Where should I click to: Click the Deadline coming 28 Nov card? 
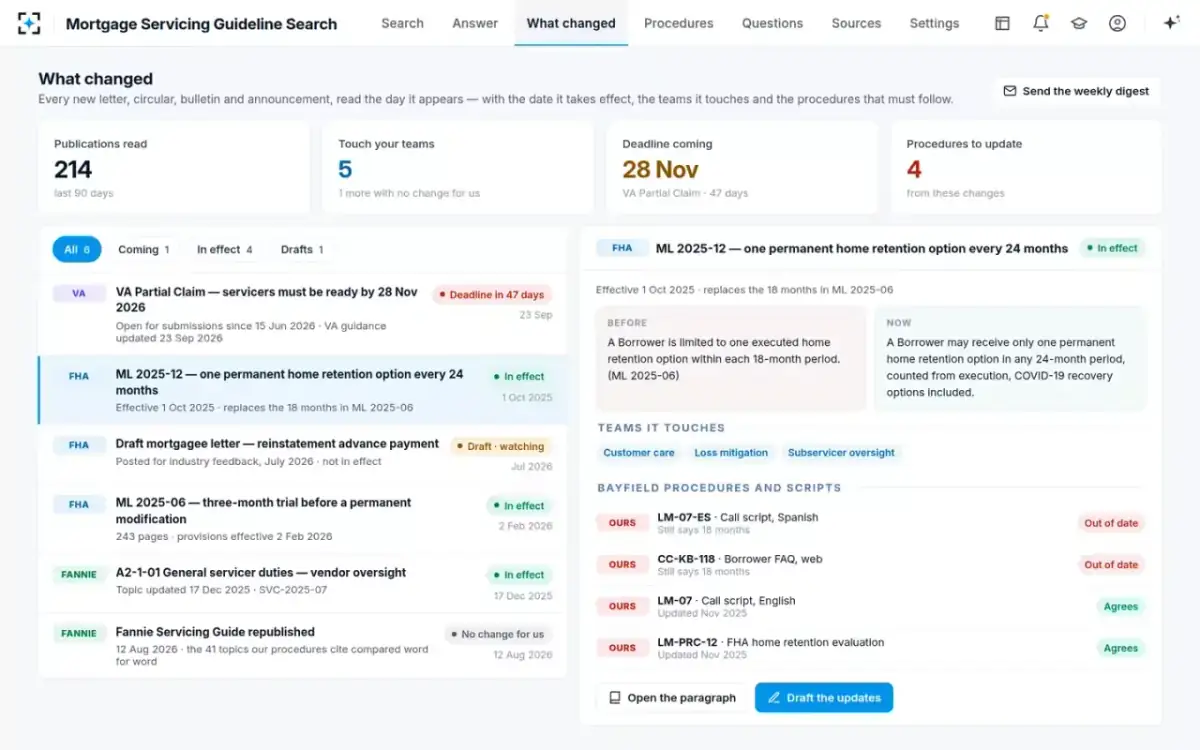[x=742, y=168]
